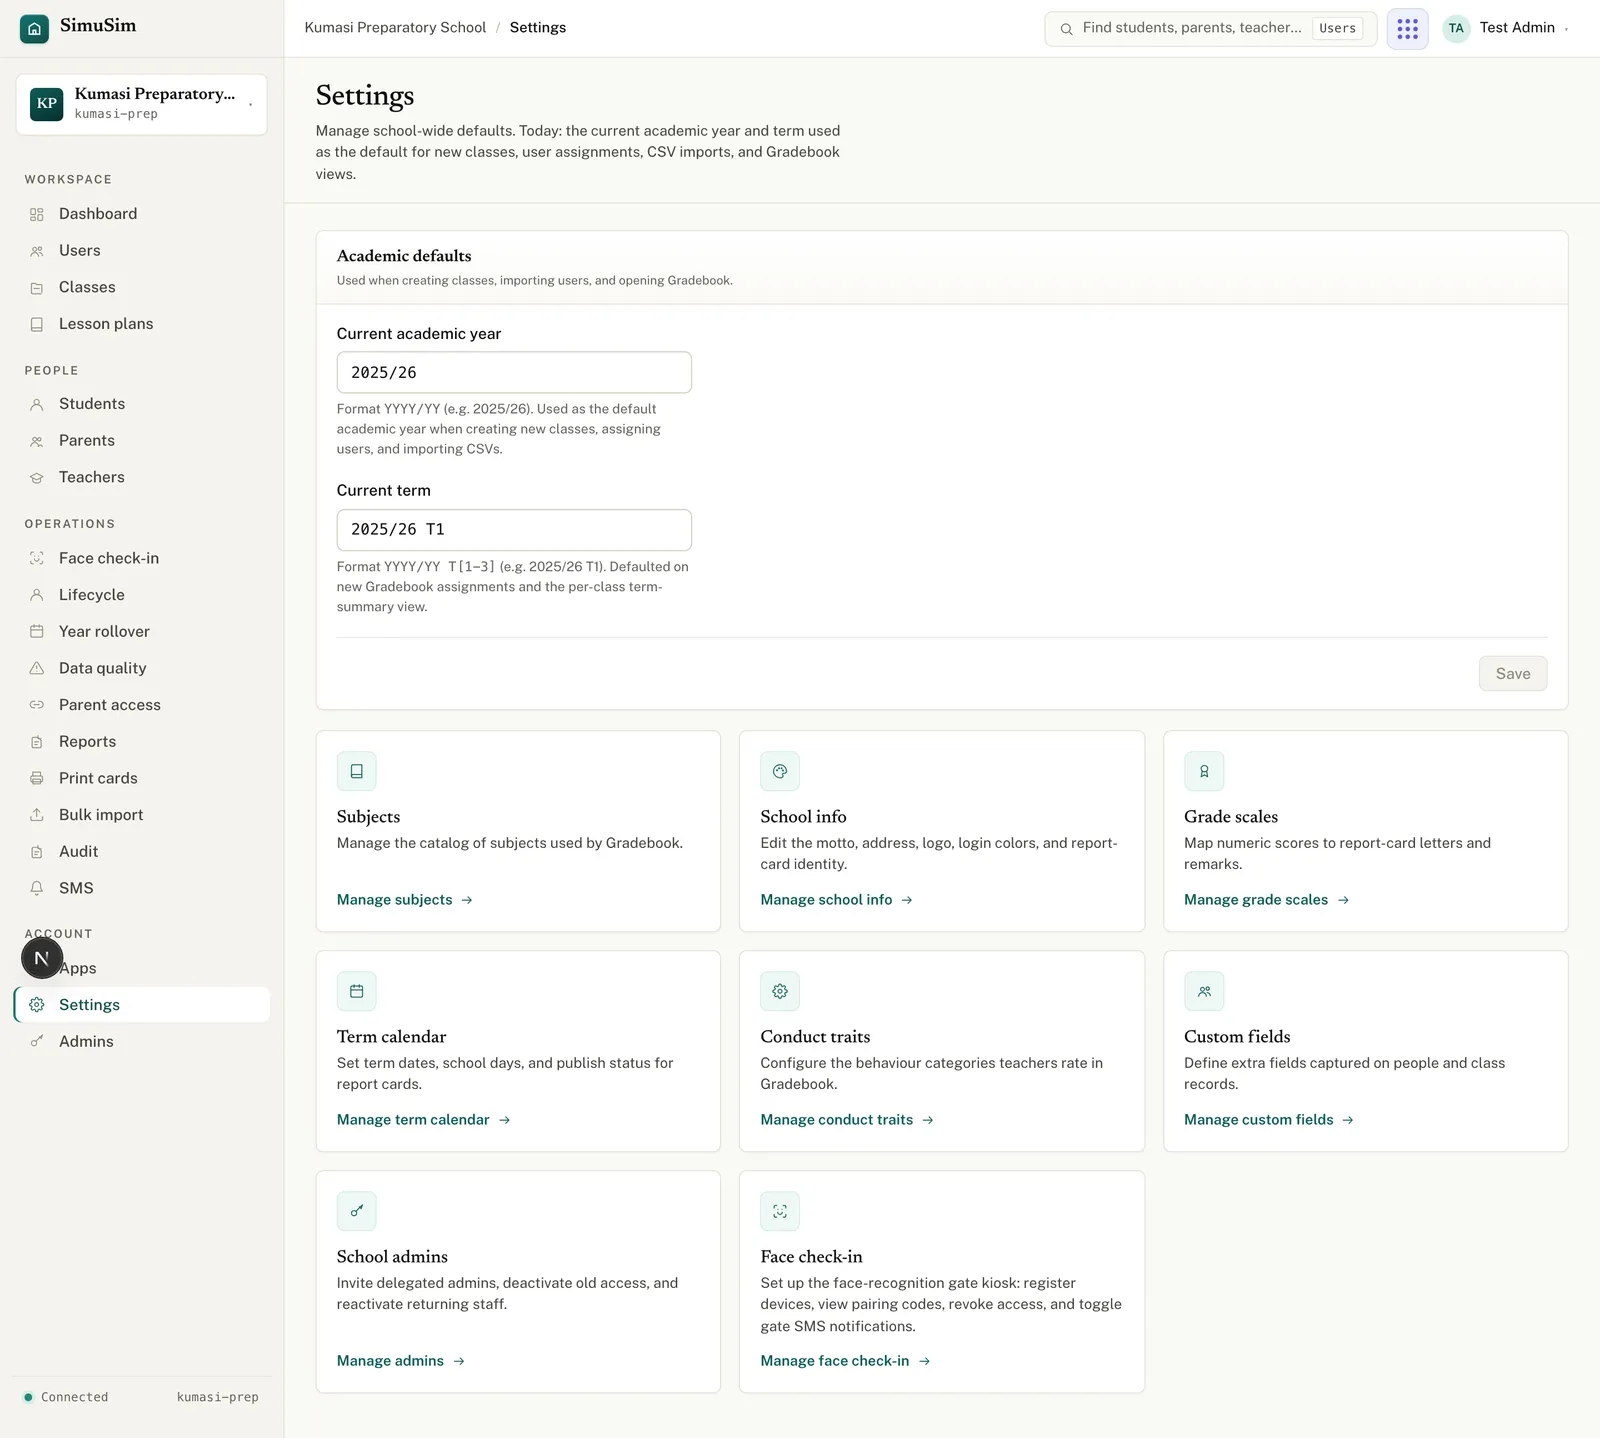This screenshot has height=1438, width=1600.
Task: Open Audit in the sidebar
Action: [x=142, y=851]
